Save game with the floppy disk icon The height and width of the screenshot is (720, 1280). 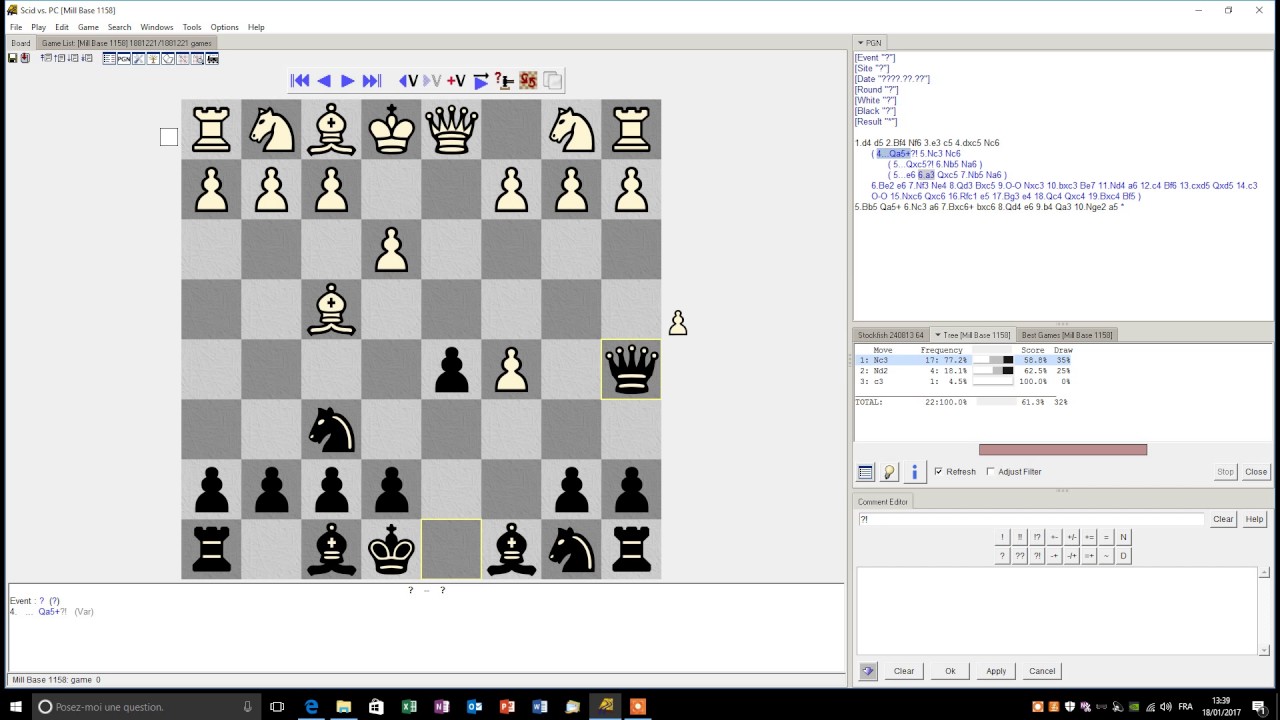12,58
